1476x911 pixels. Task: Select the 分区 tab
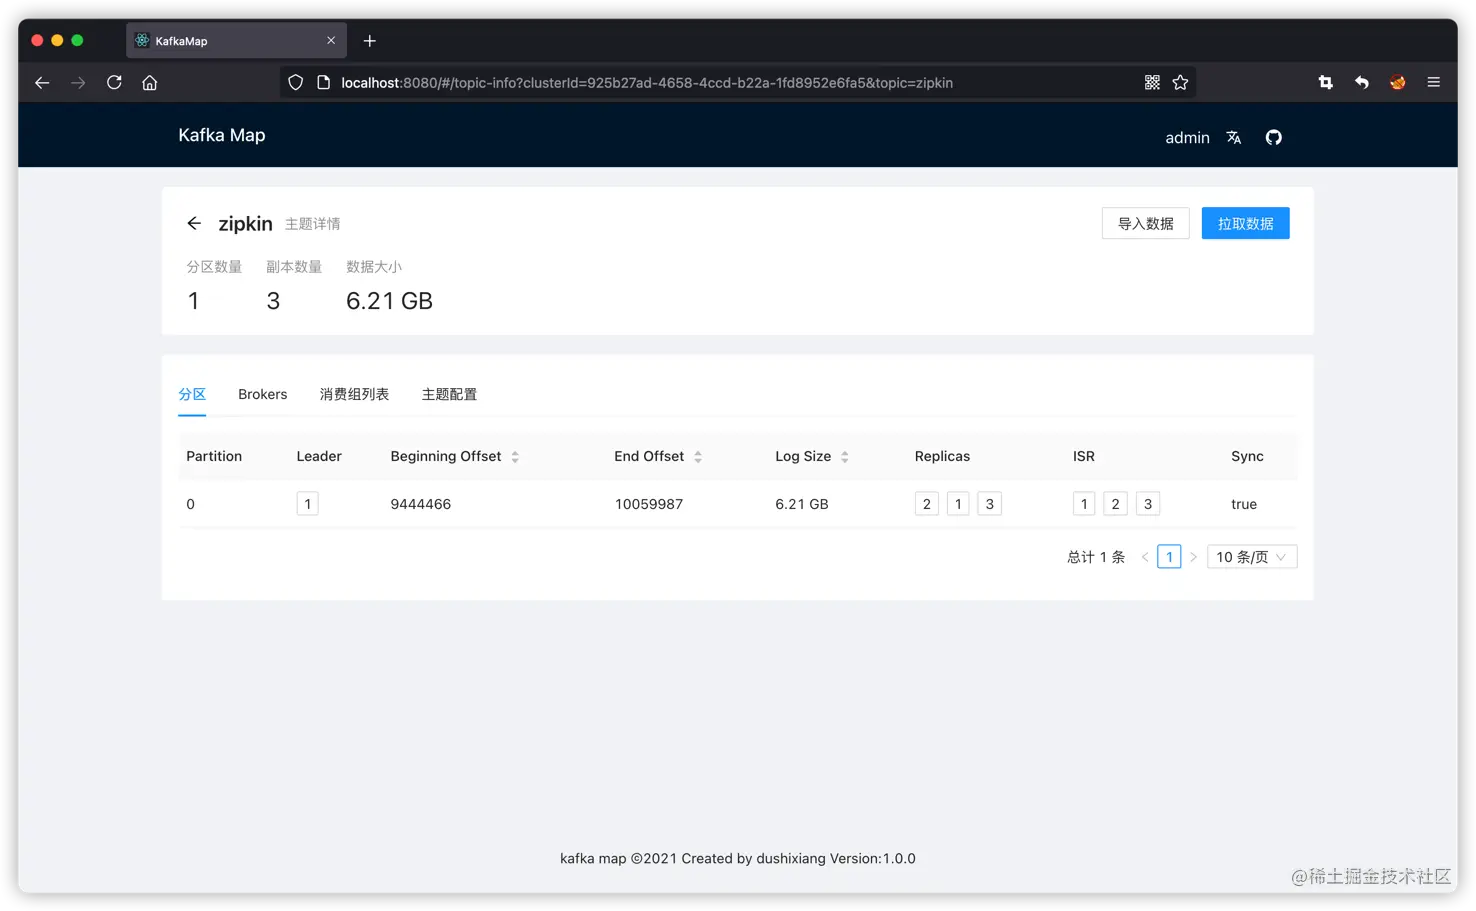pos(192,394)
